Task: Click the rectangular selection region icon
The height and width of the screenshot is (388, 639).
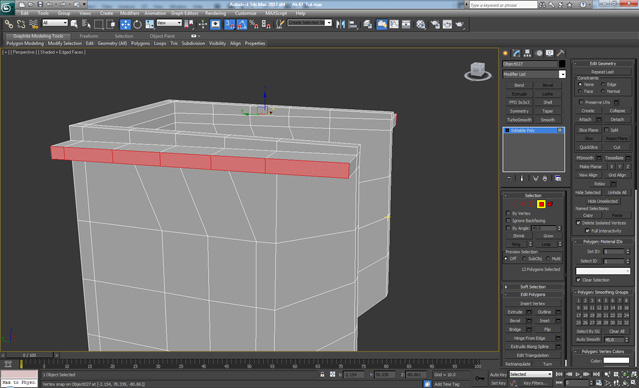Action: coord(98,24)
